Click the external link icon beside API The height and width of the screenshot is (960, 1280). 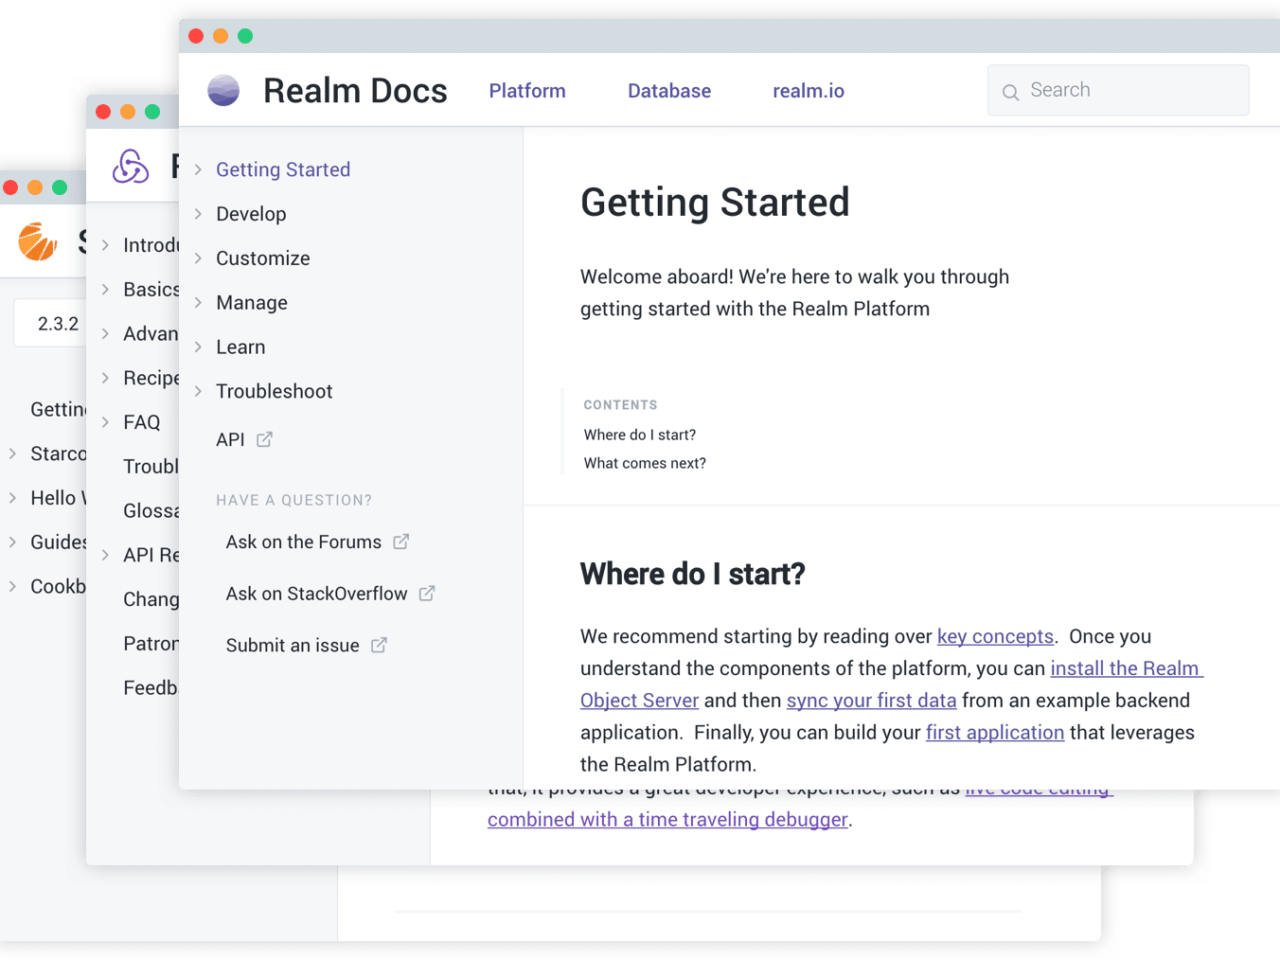click(x=264, y=439)
